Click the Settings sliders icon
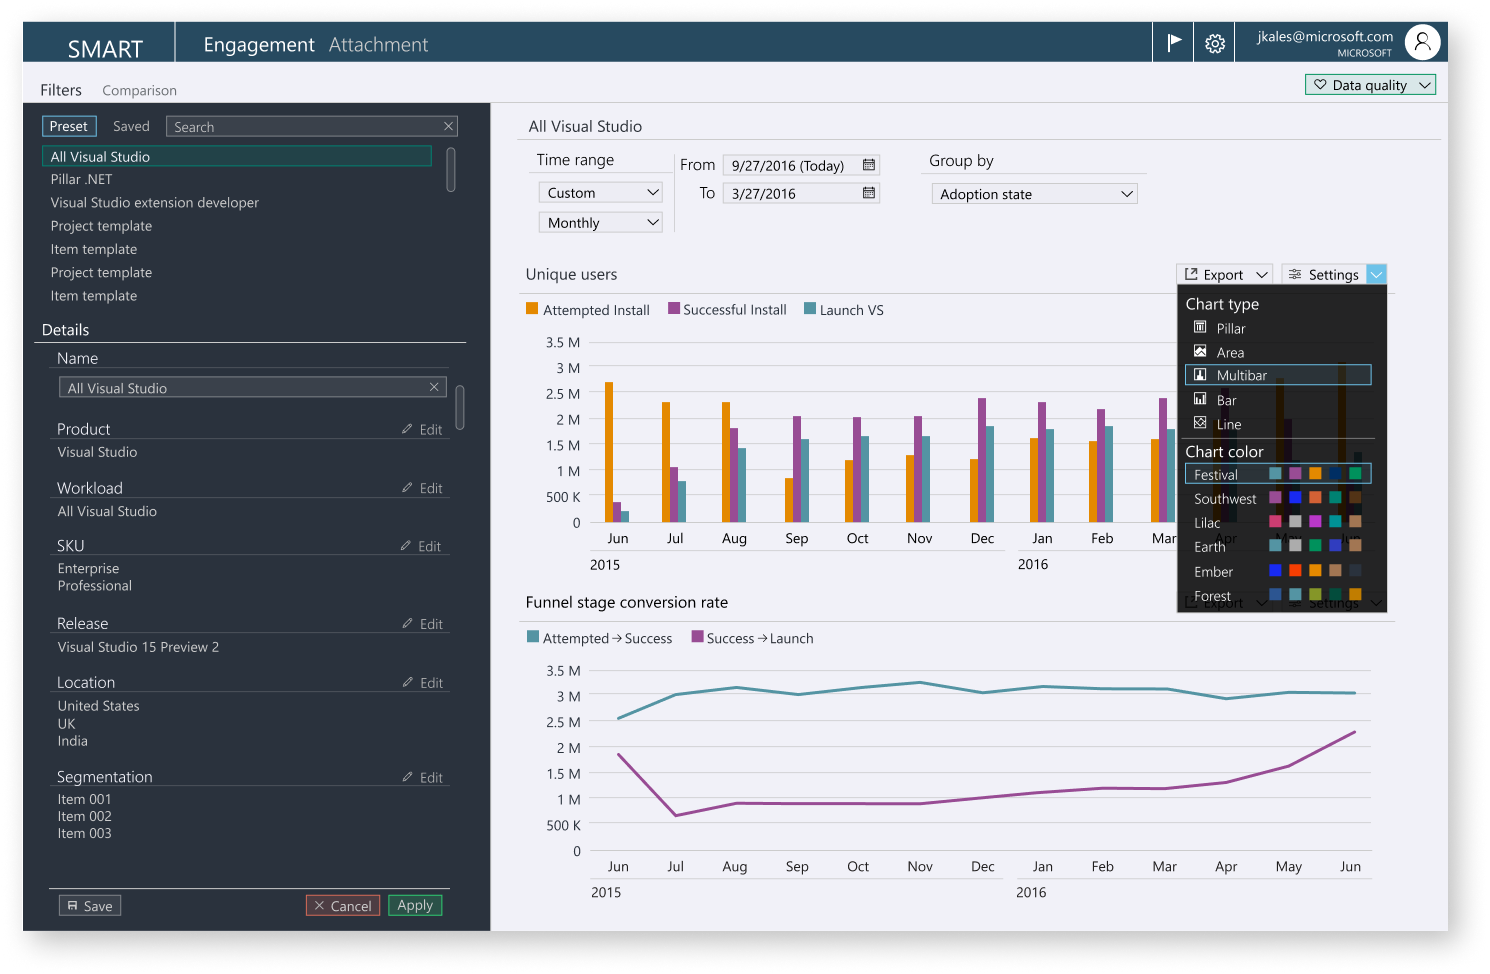This screenshot has height=974, width=1490. click(1295, 274)
